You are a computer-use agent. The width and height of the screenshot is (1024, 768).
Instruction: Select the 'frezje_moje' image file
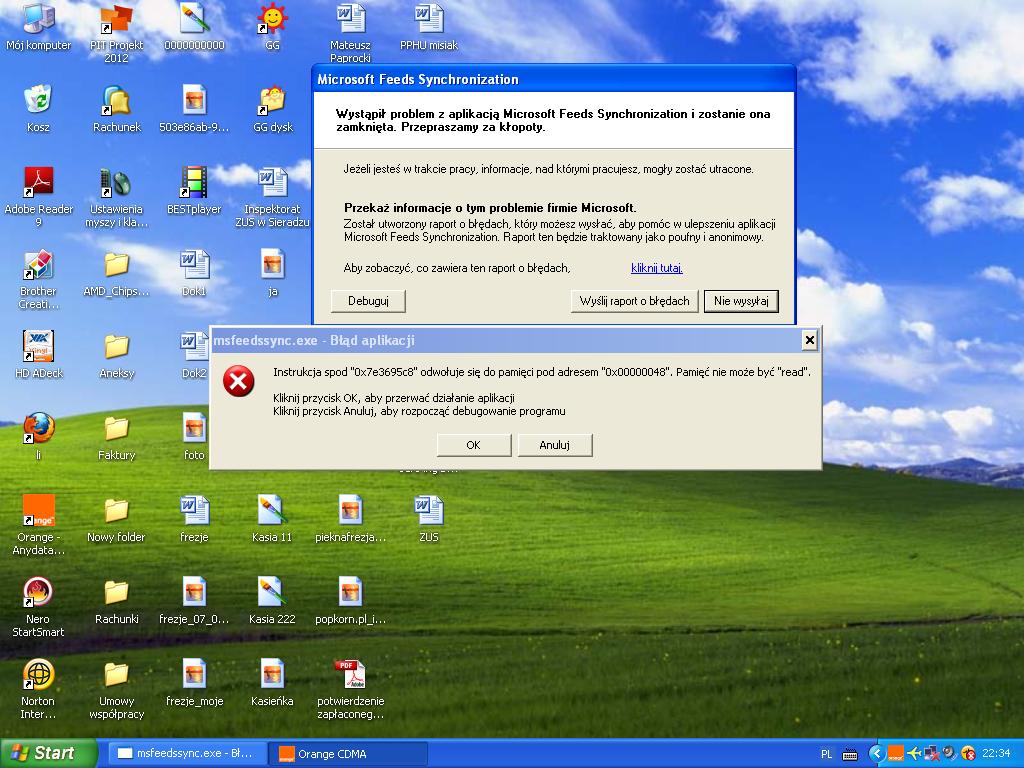[194, 683]
